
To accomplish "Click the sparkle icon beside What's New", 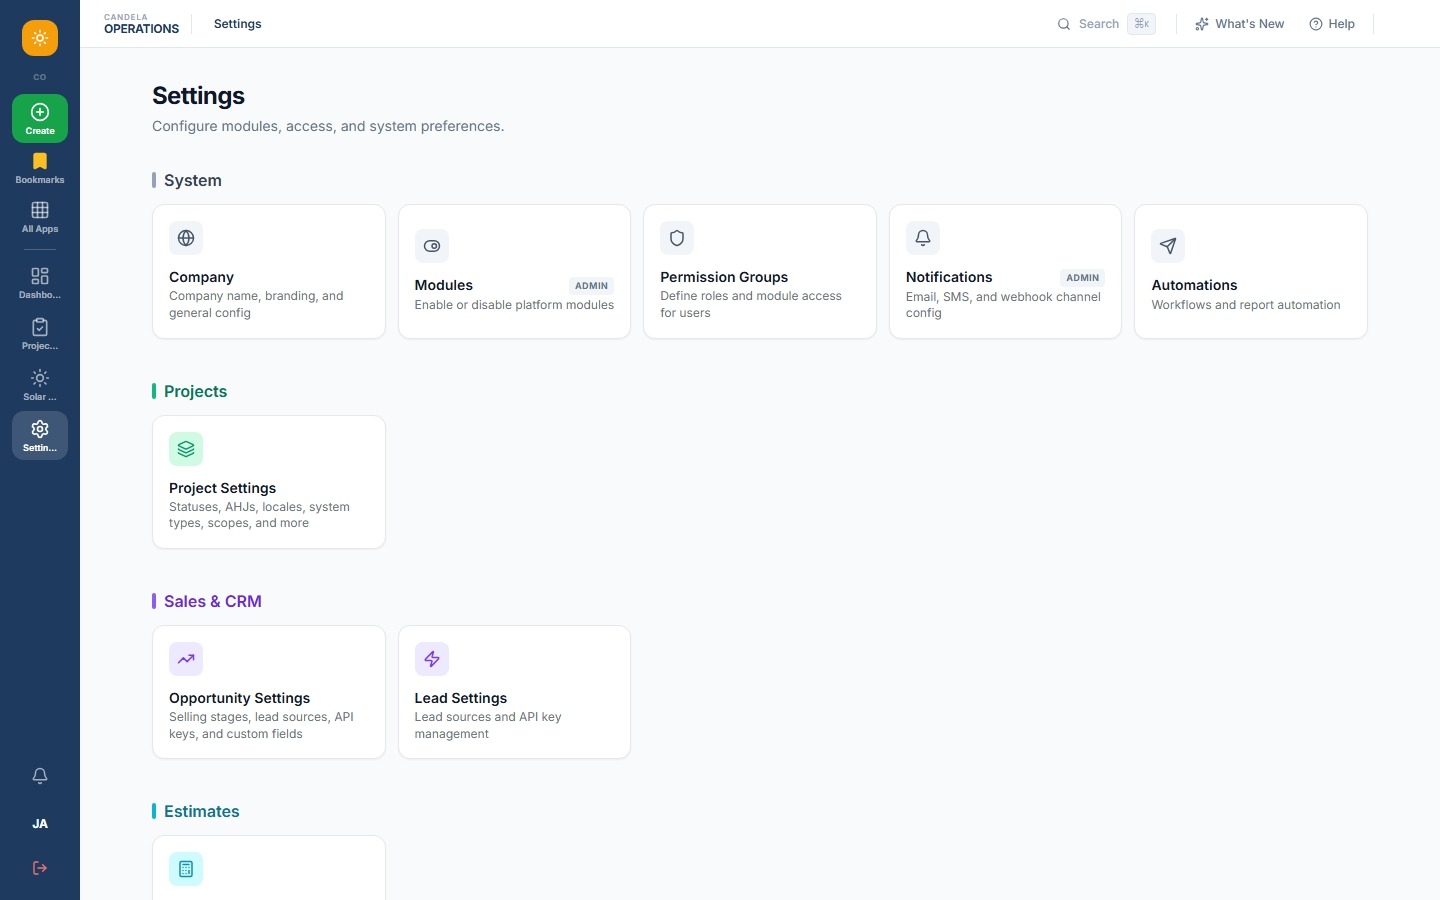I will point(1202,24).
